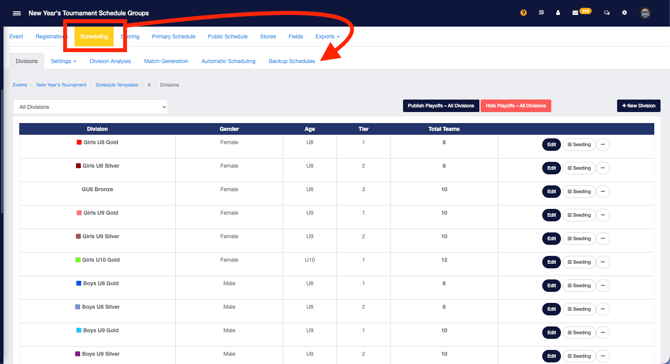Open the settings gear icon
This screenshot has width=670, height=364.
pyautogui.click(x=624, y=13)
